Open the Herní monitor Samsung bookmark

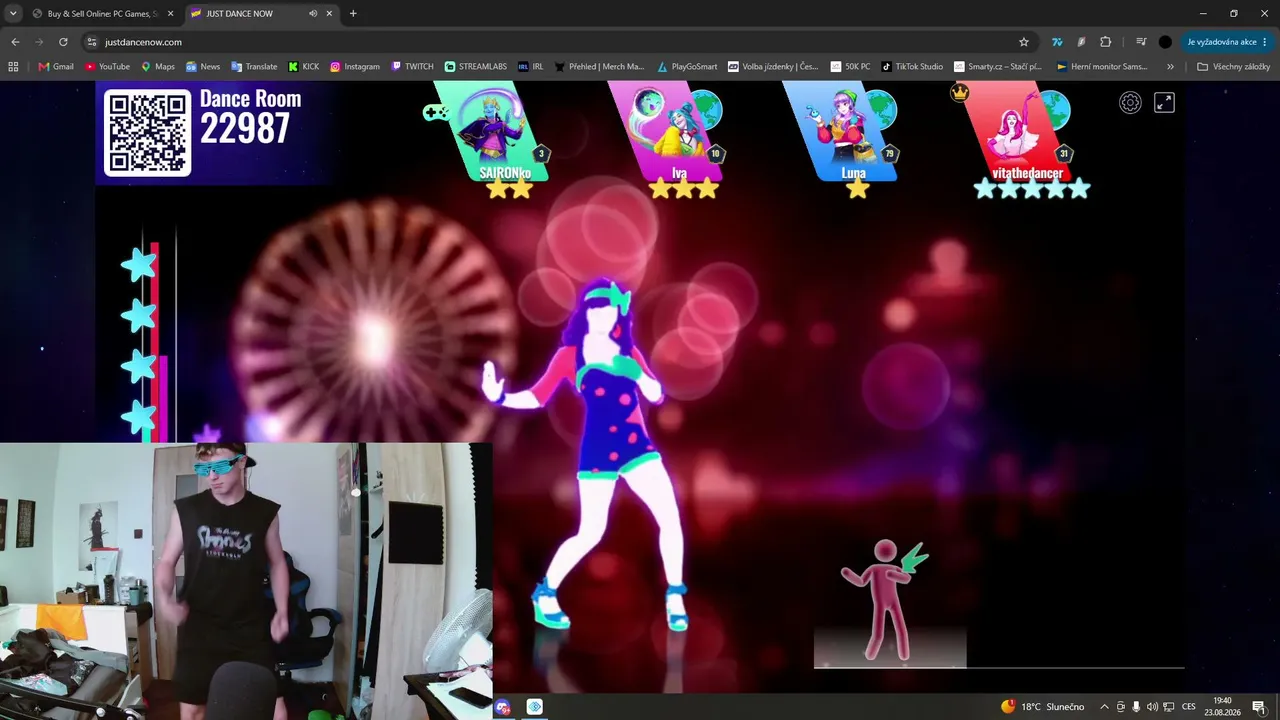point(1103,67)
